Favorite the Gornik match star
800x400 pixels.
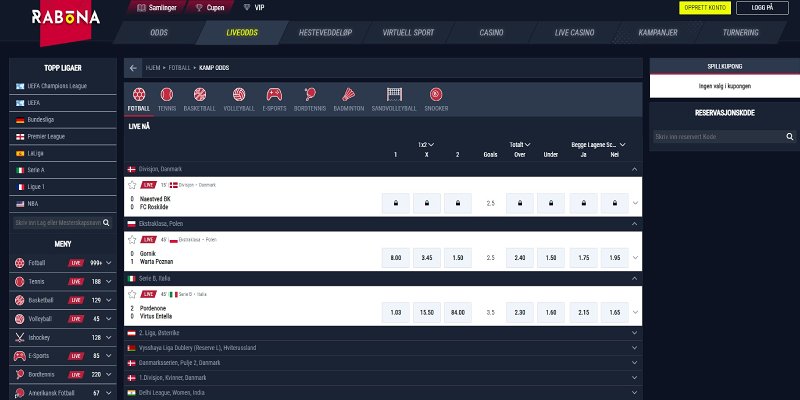tap(132, 239)
